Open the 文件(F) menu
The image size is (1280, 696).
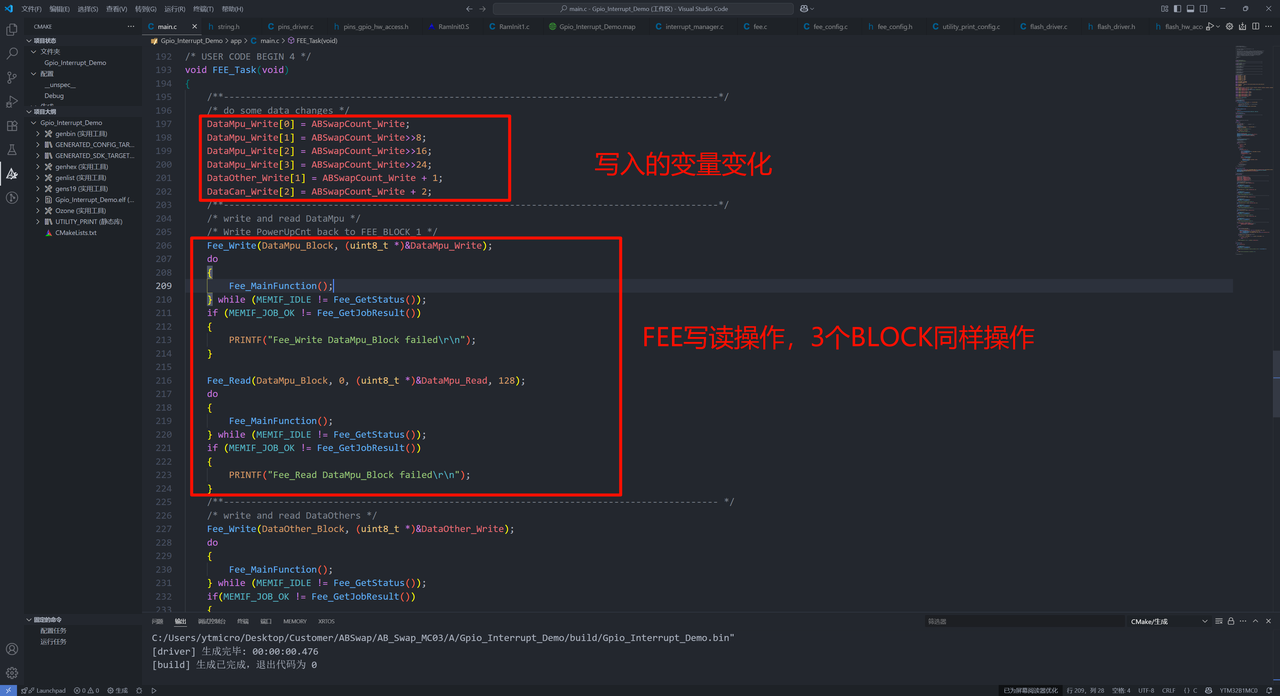(x=32, y=8)
